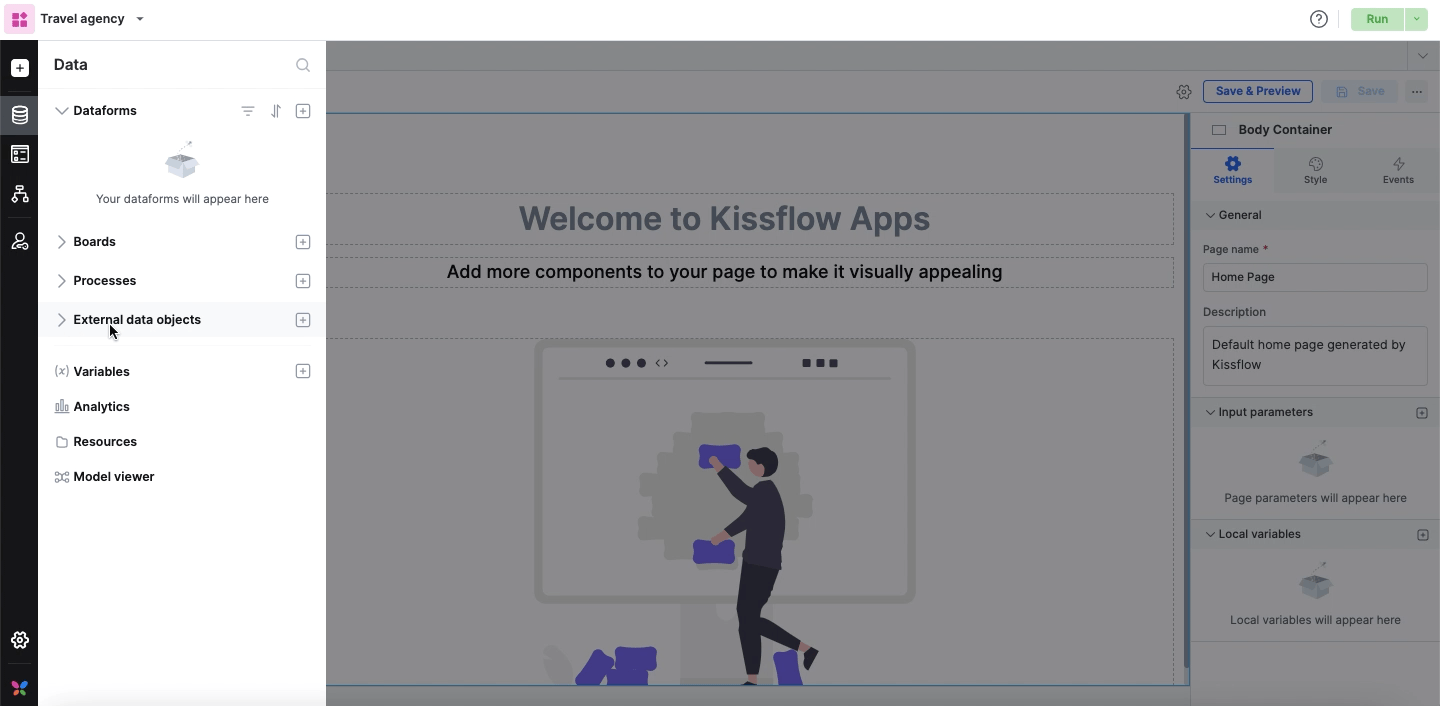Viewport: 1440px width, 706px height.
Task: Click the Save & Preview button
Action: pos(1258,91)
